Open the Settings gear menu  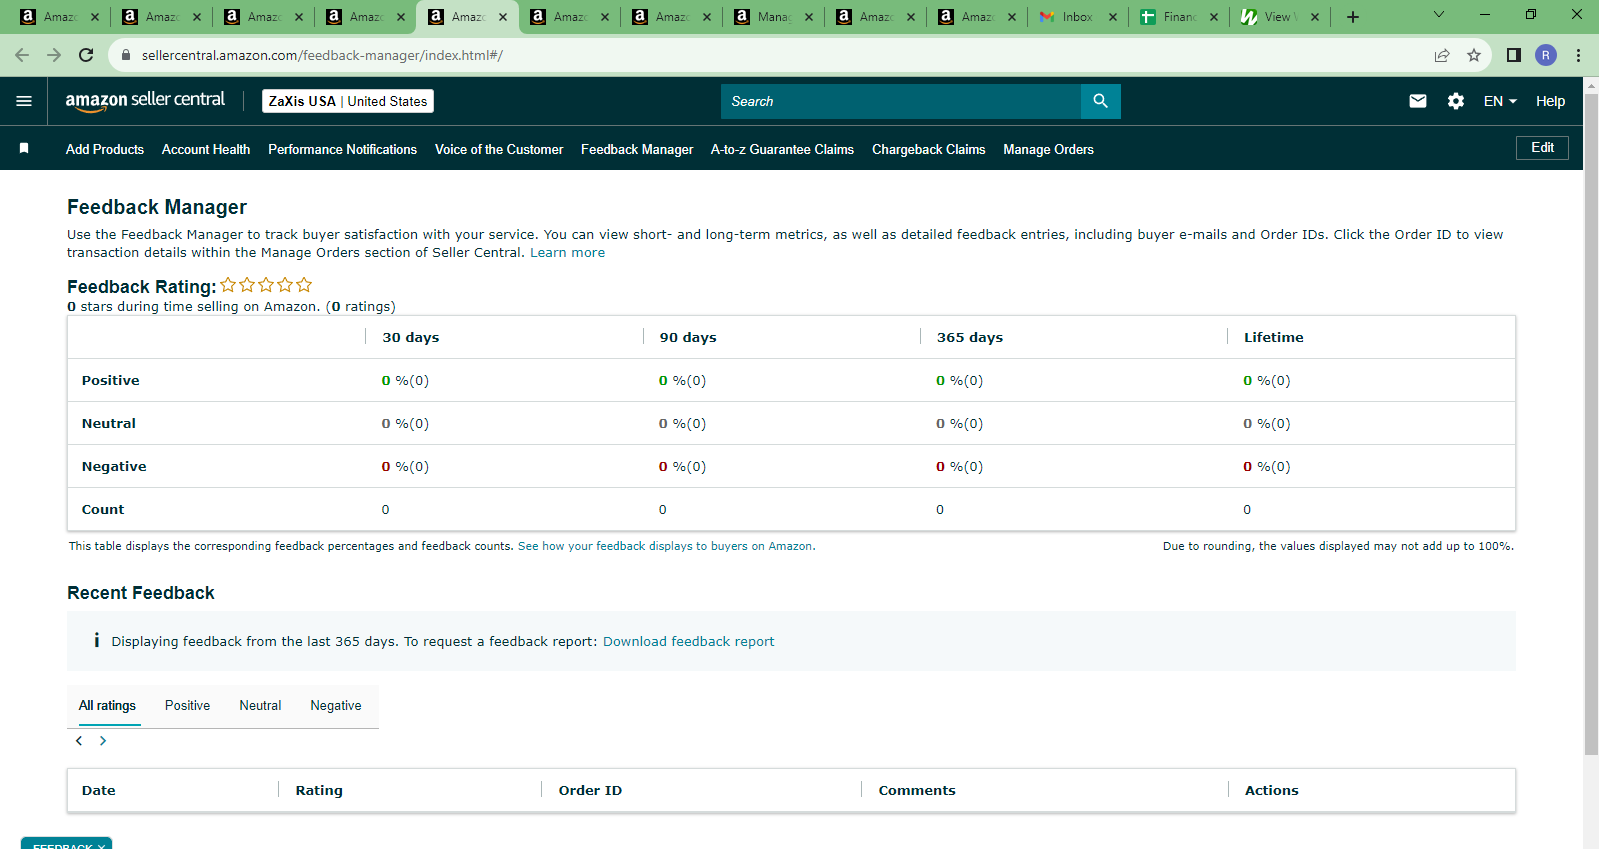click(1456, 101)
